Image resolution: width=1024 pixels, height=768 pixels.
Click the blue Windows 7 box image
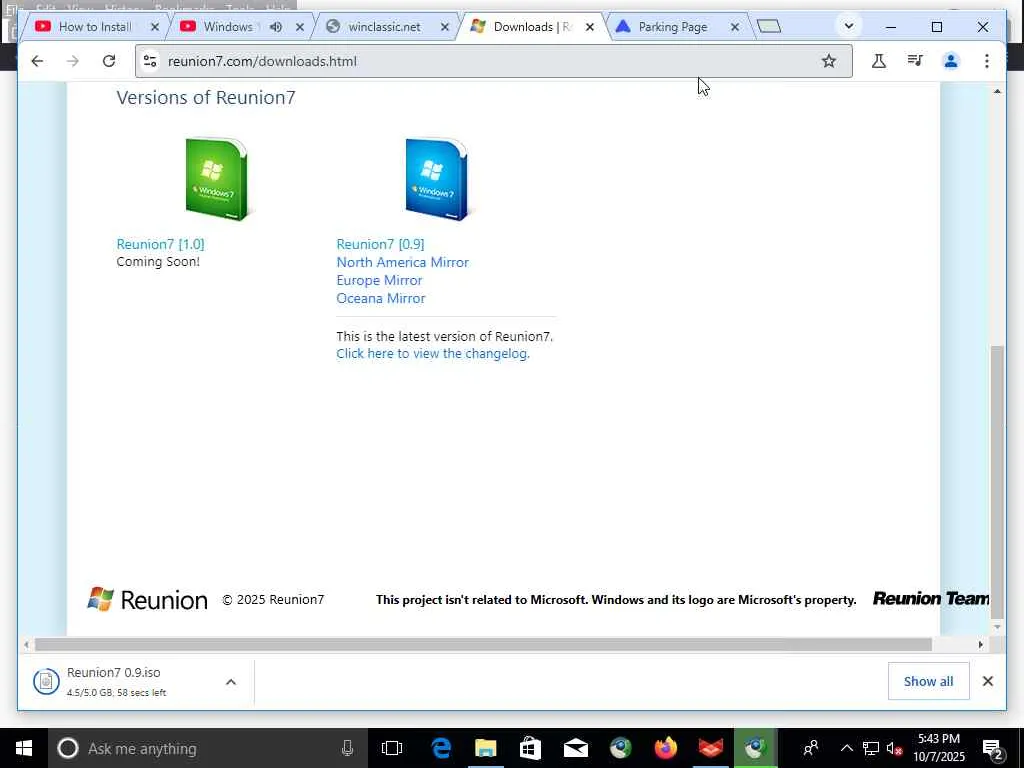[436, 180]
